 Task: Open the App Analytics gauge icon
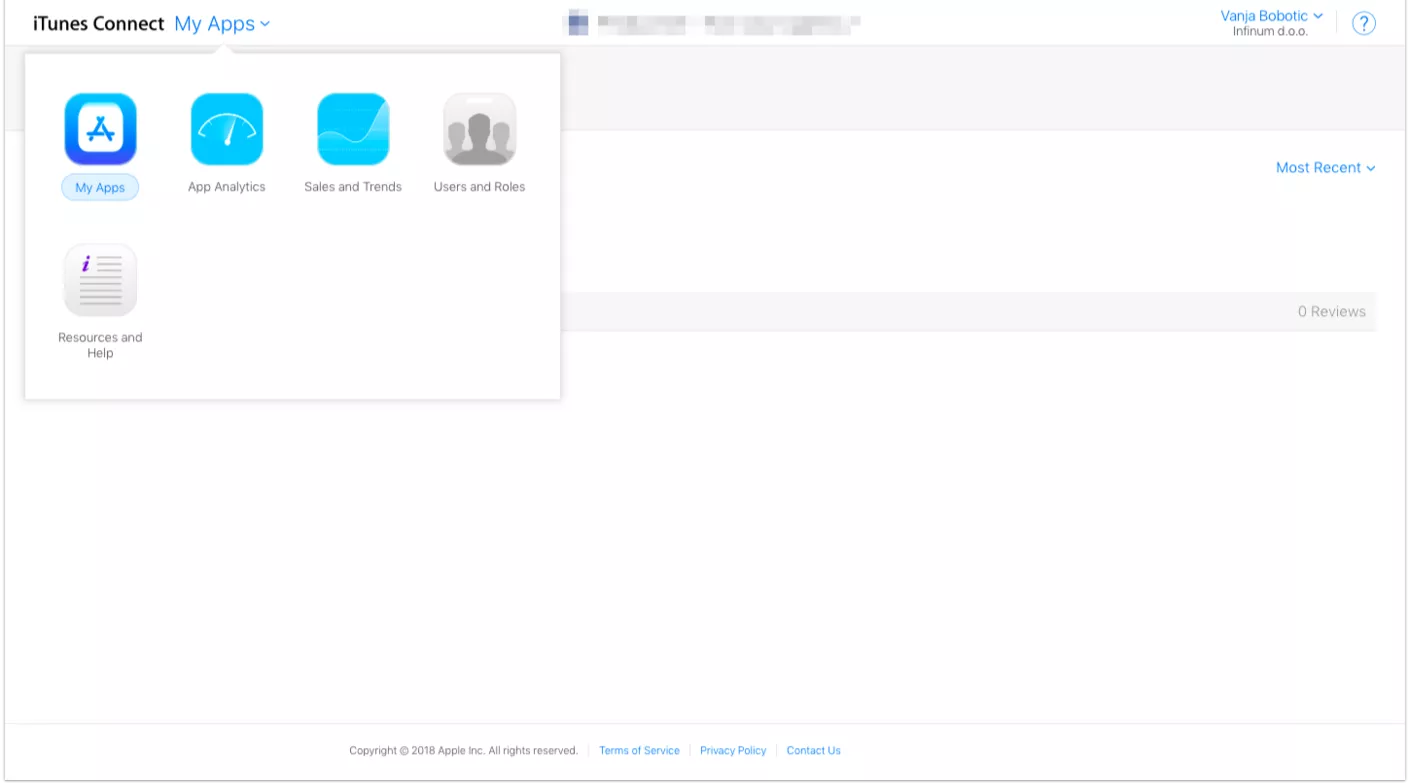pyautogui.click(x=227, y=129)
